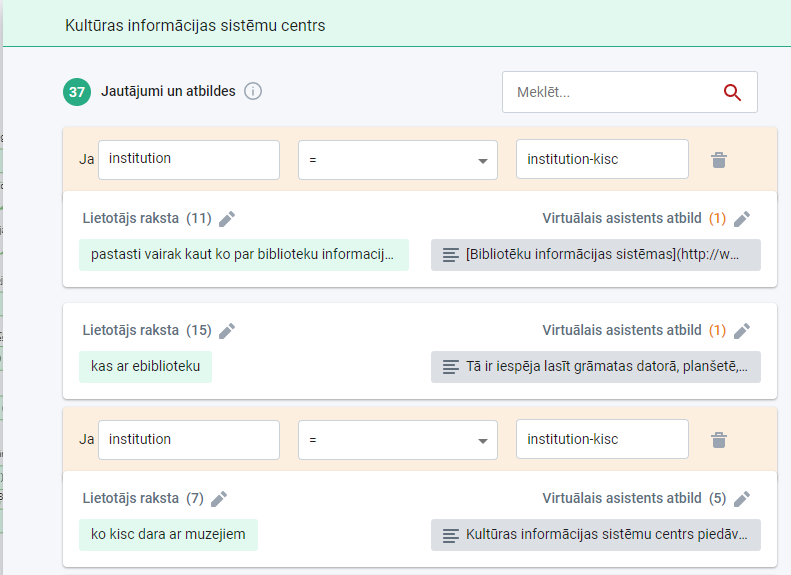Select the 'pastasti vairak kaut ko' user phrase
The width and height of the screenshot is (791, 575).
(x=244, y=255)
